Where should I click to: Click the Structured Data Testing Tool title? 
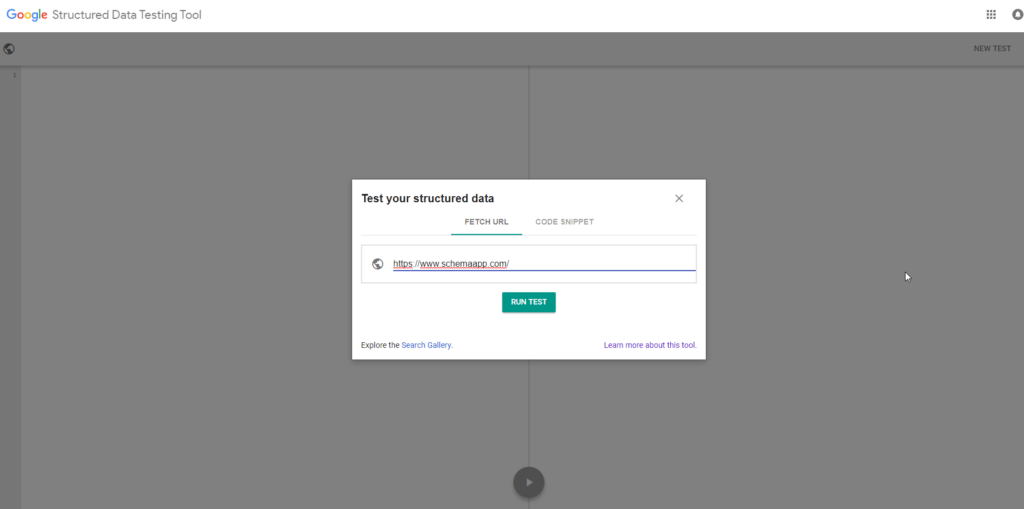coord(128,15)
